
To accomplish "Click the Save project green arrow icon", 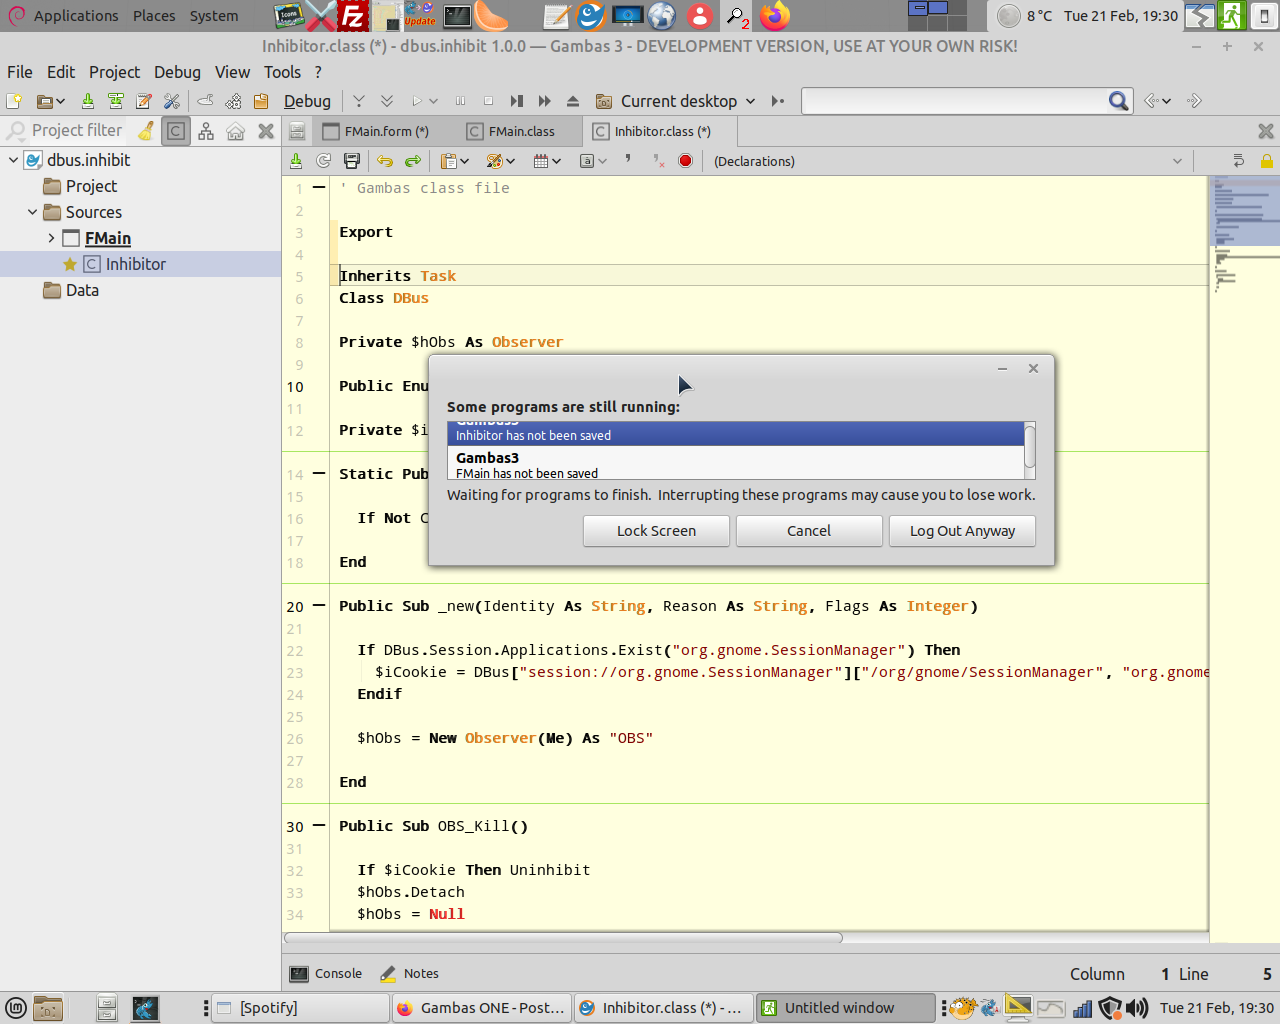I will click(x=88, y=101).
